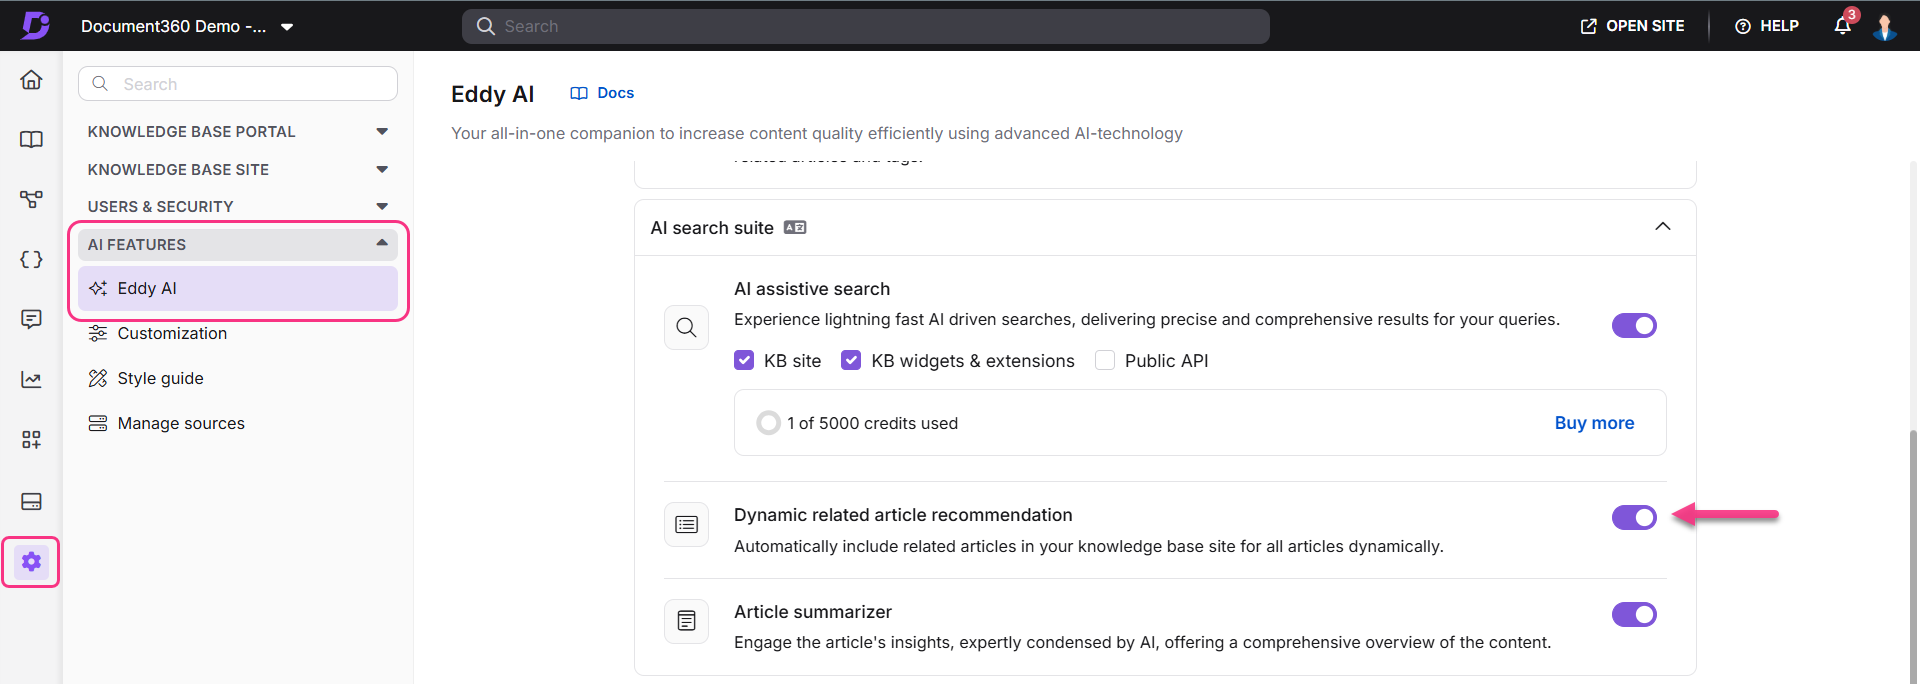
Task: Toggle the Article summarizer switch
Action: click(1634, 614)
